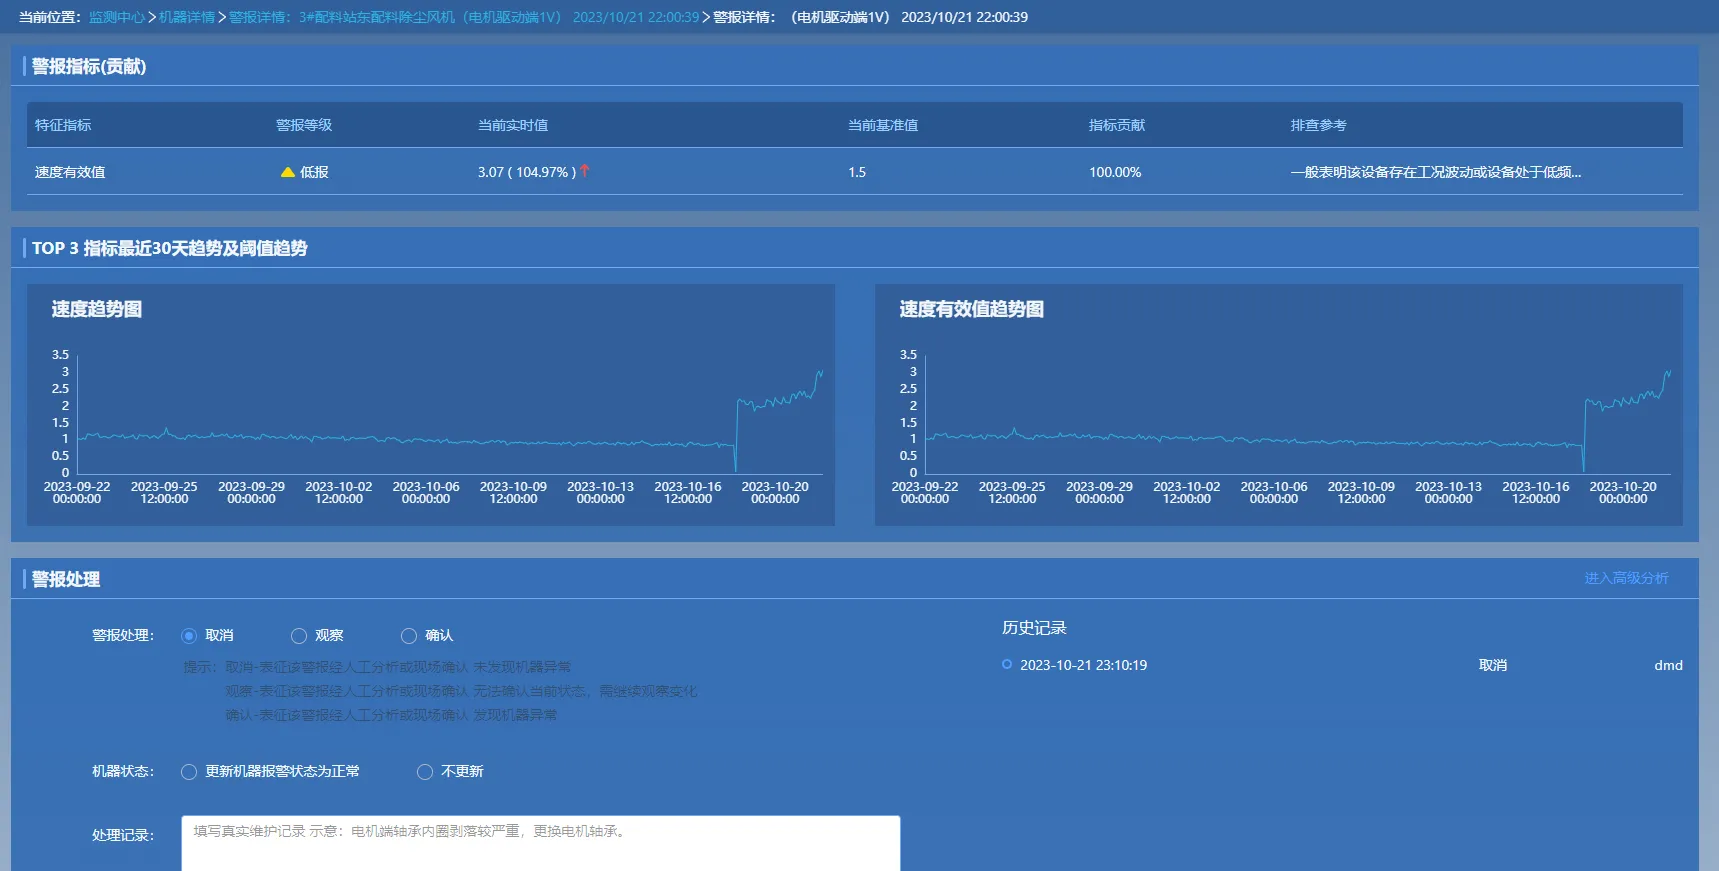Open 进入高级分析 link
The width and height of the screenshot is (1719, 871).
point(1626,578)
